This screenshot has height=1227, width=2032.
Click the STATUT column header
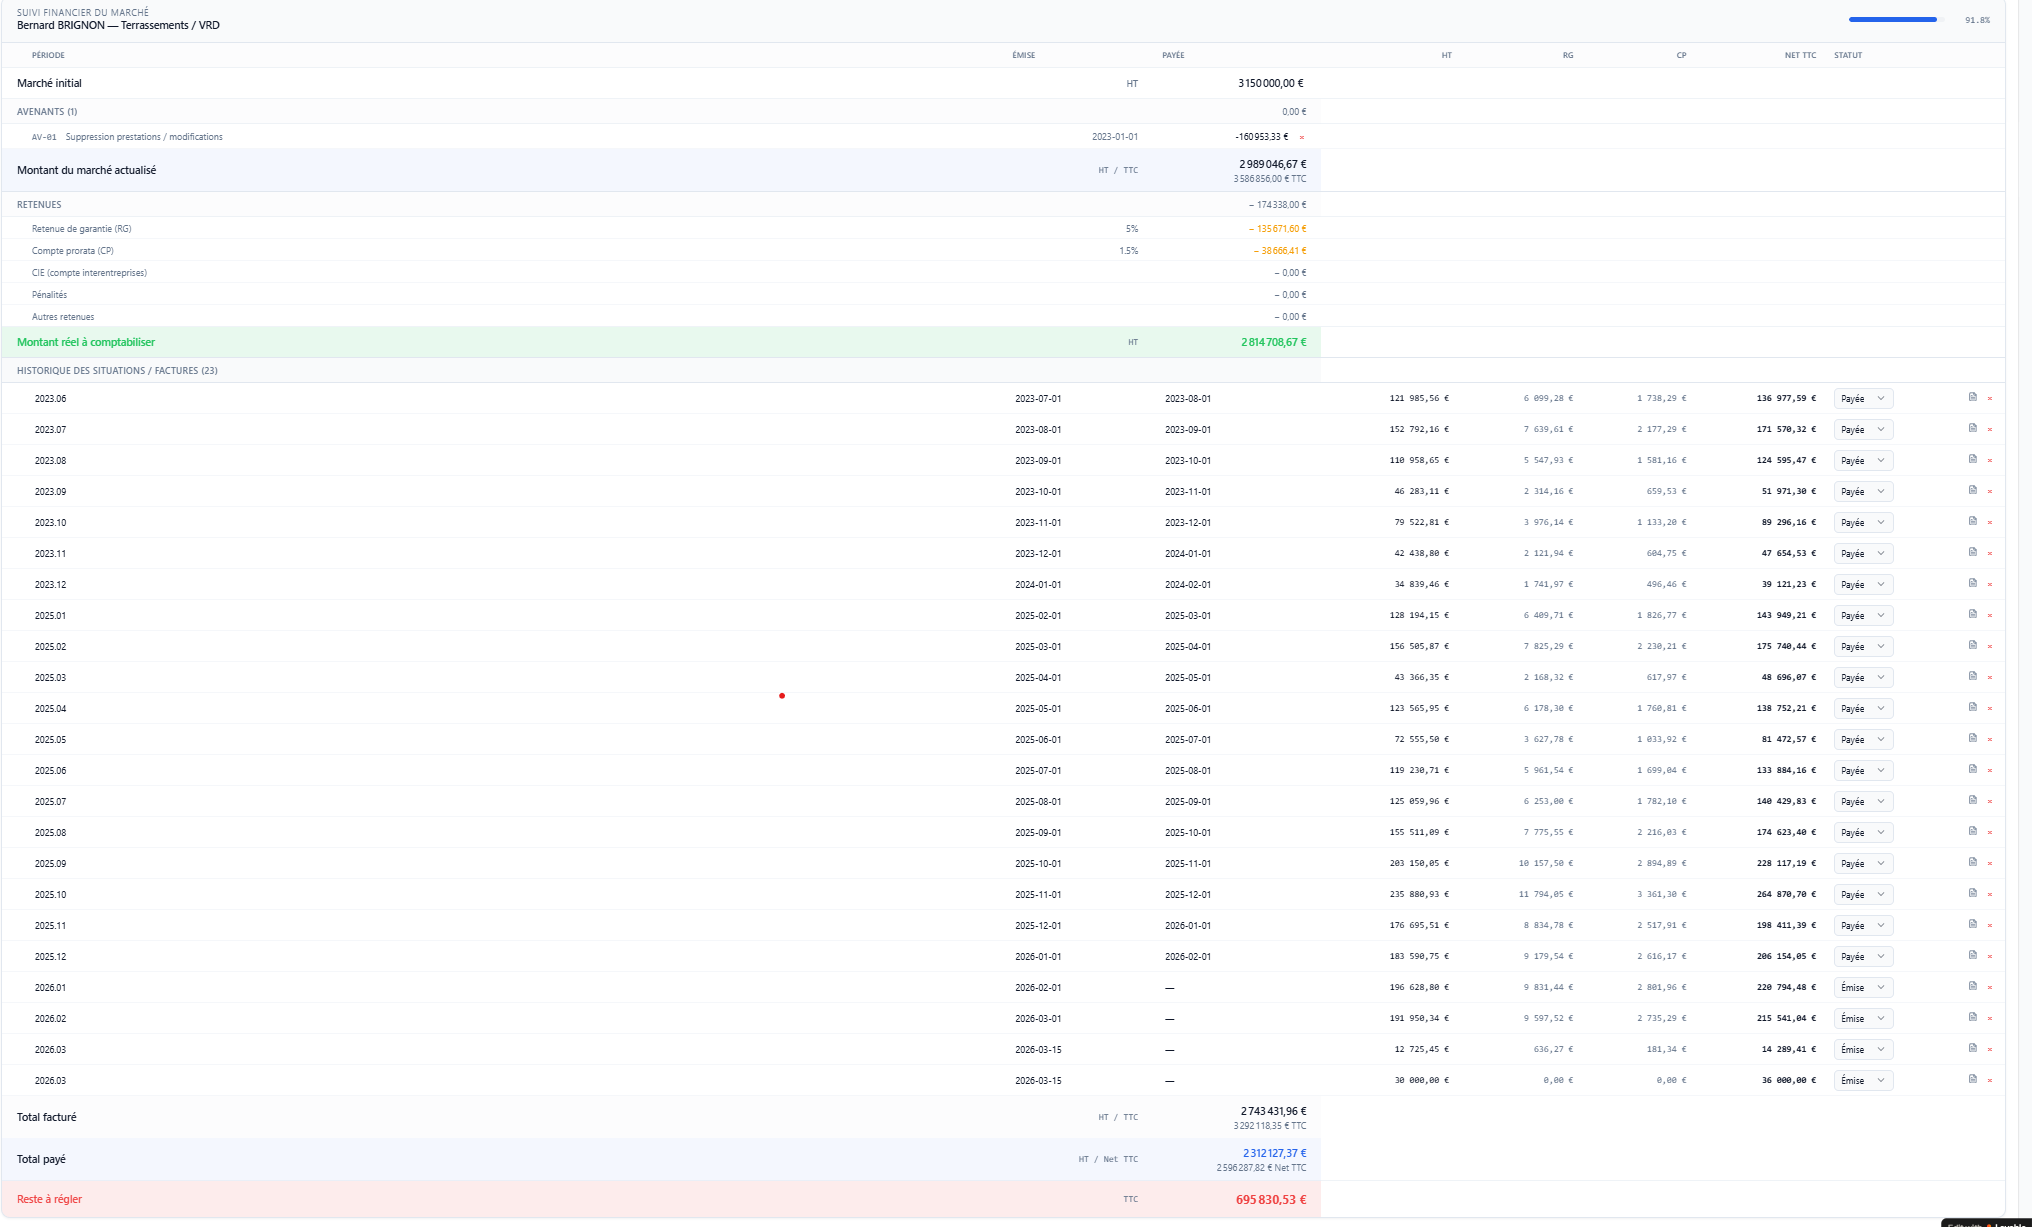pyautogui.click(x=1848, y=55)
